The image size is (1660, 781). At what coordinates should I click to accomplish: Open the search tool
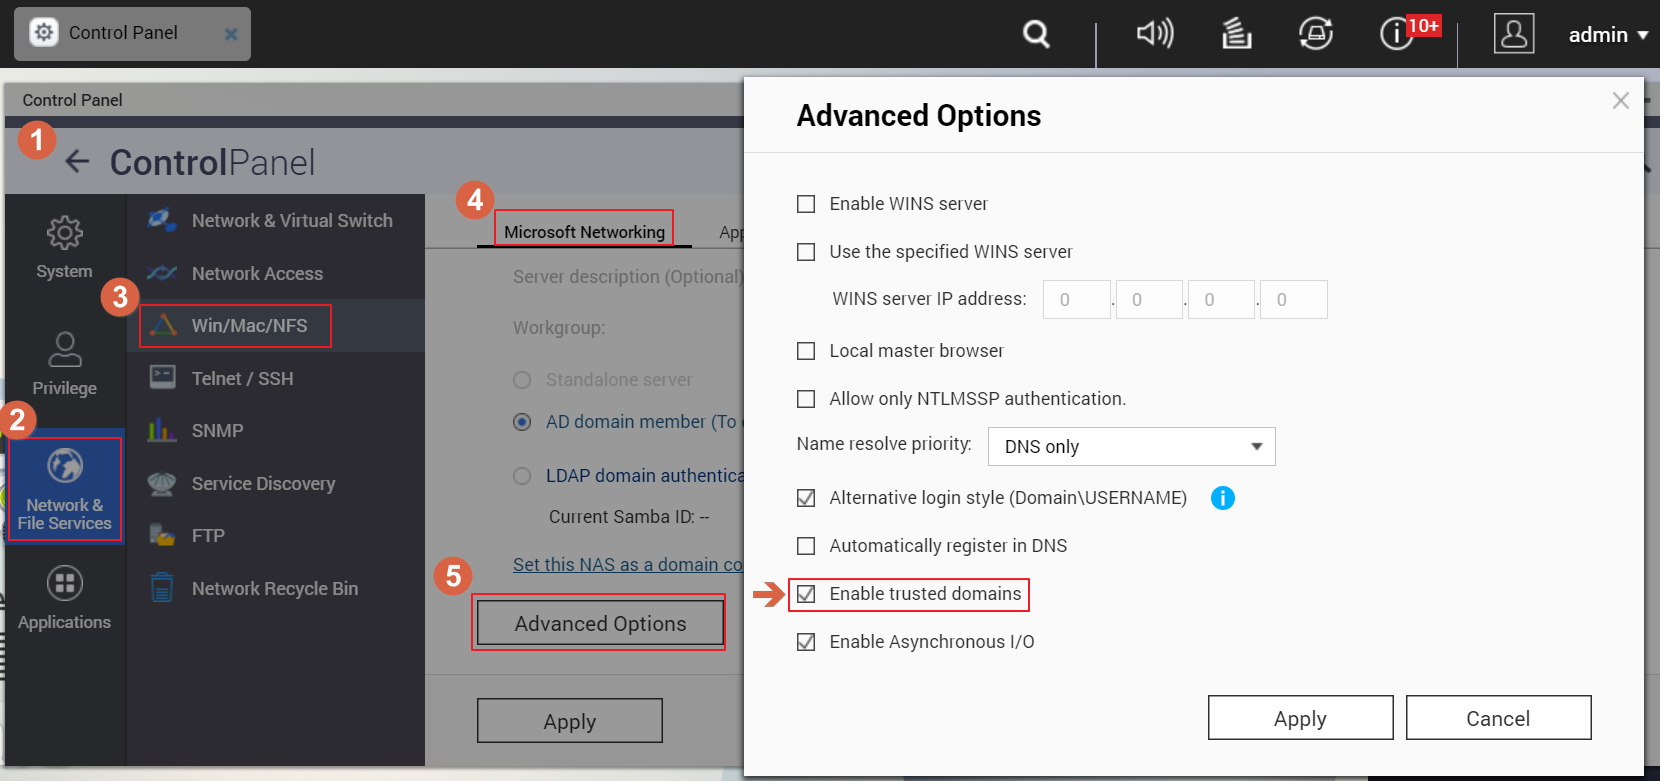(x=1036, y=33)
